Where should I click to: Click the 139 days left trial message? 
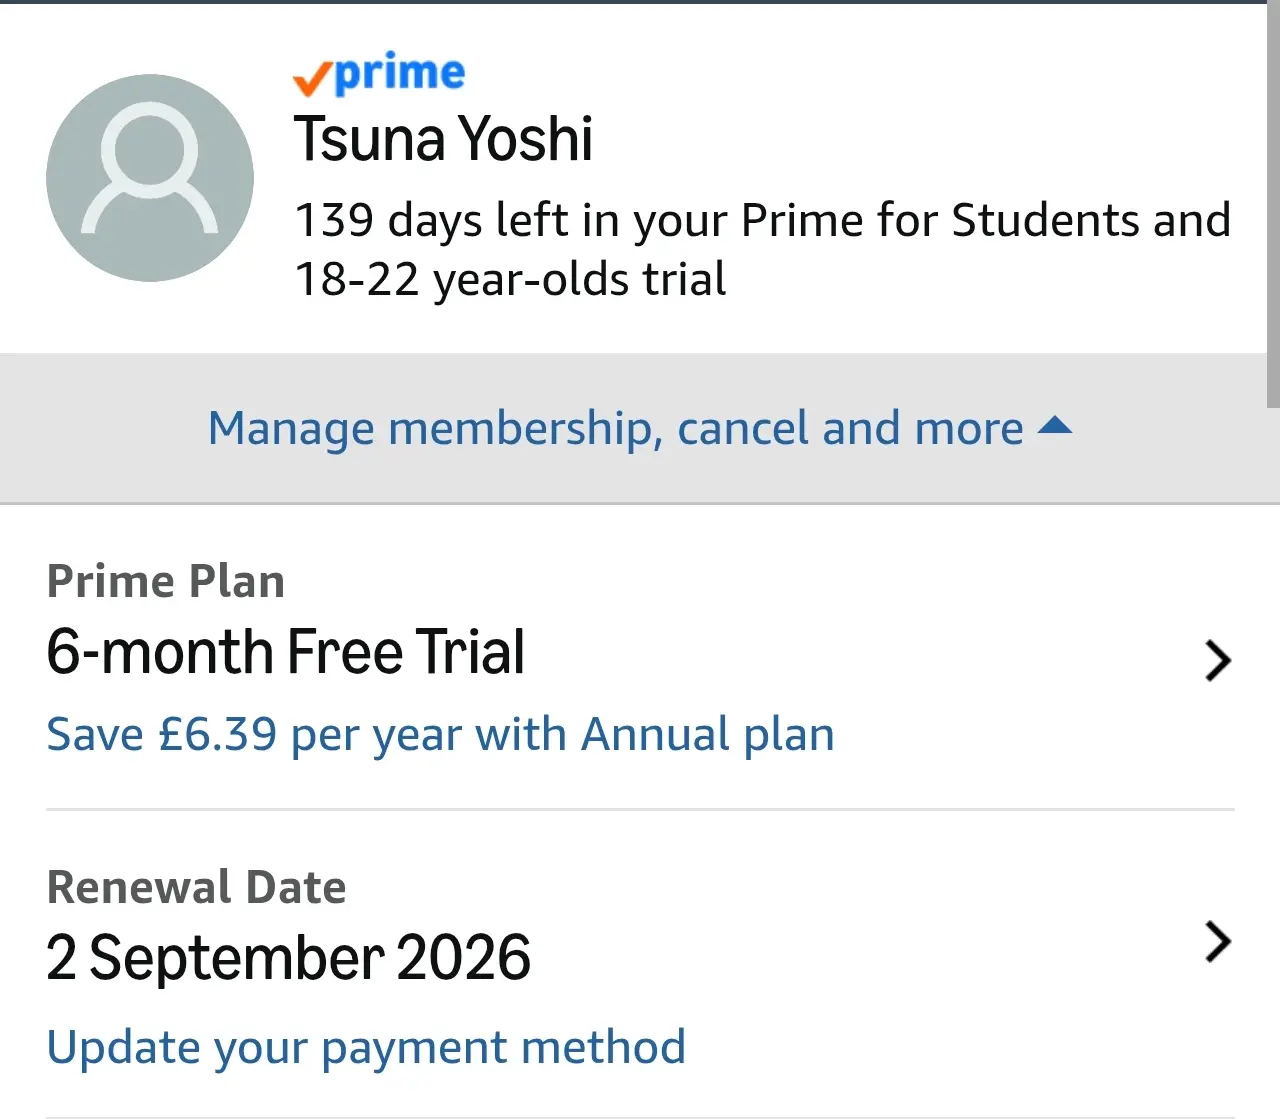pos(762,250)
